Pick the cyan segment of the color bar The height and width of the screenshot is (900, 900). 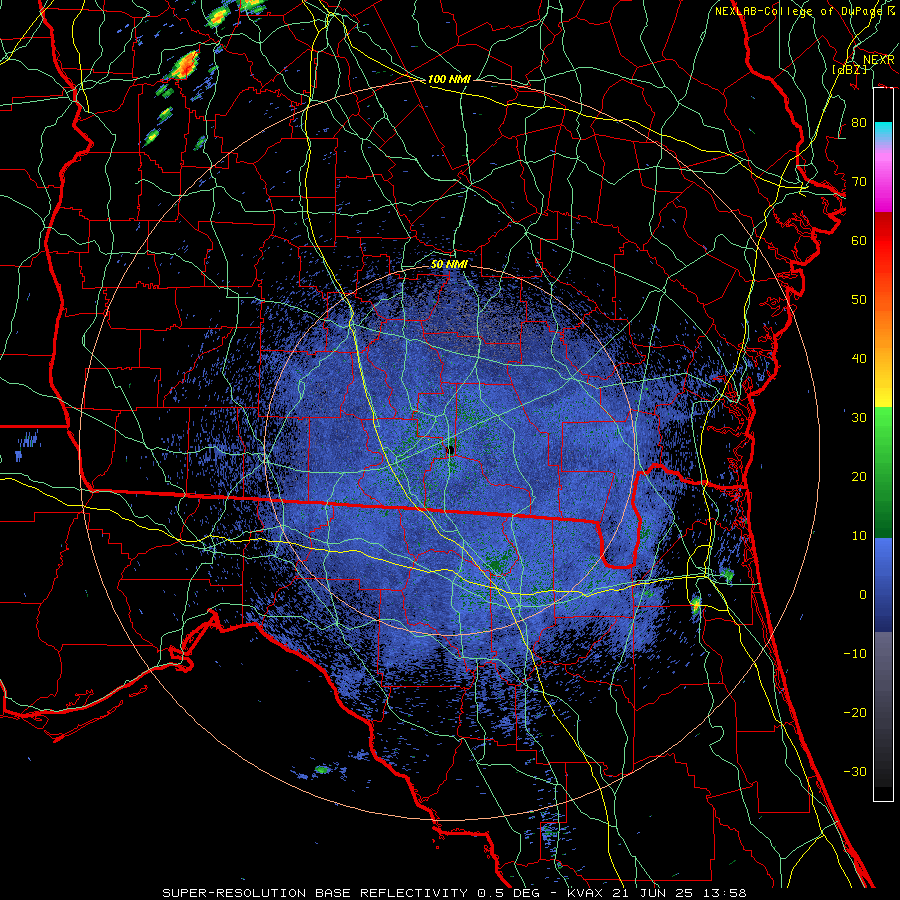(883, 131)
